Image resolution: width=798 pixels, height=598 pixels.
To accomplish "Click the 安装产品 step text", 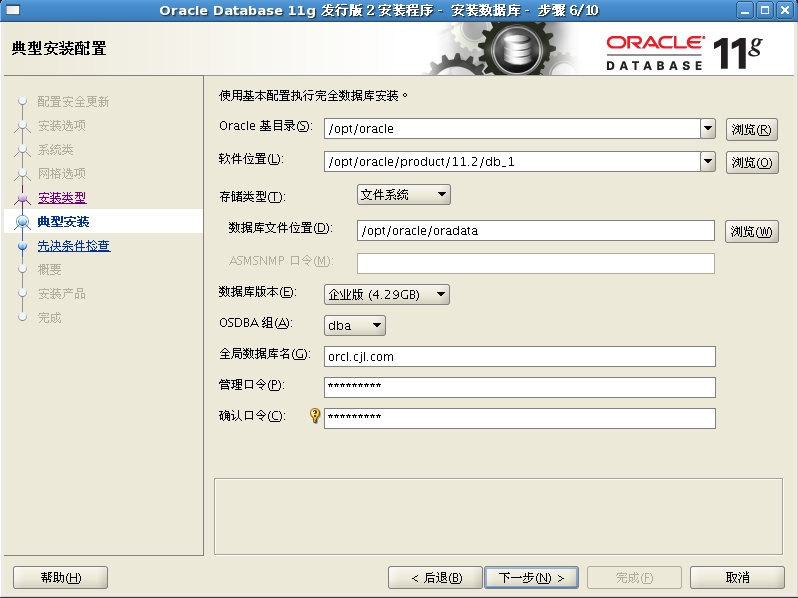I will [62, 294].
